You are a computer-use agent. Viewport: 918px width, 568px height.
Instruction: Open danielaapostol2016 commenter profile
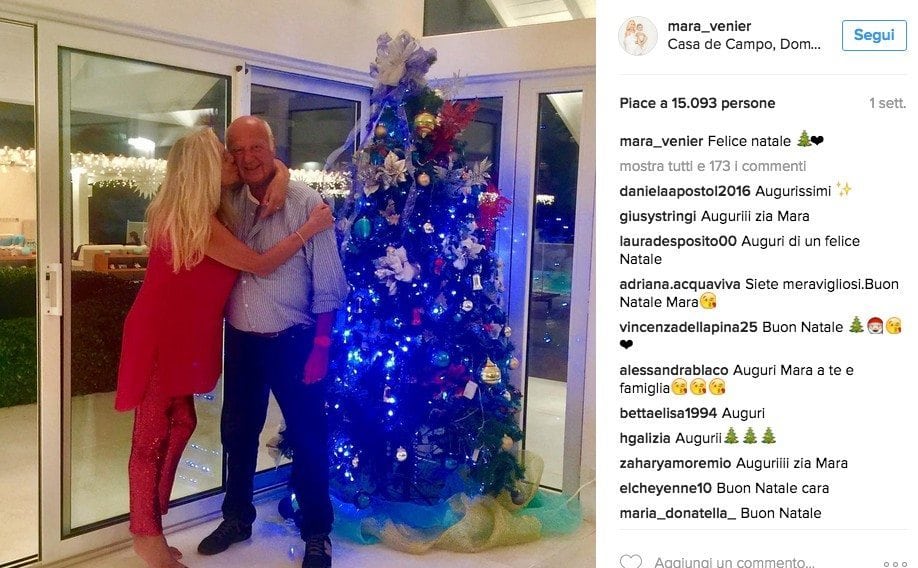[x=684, y=191]
